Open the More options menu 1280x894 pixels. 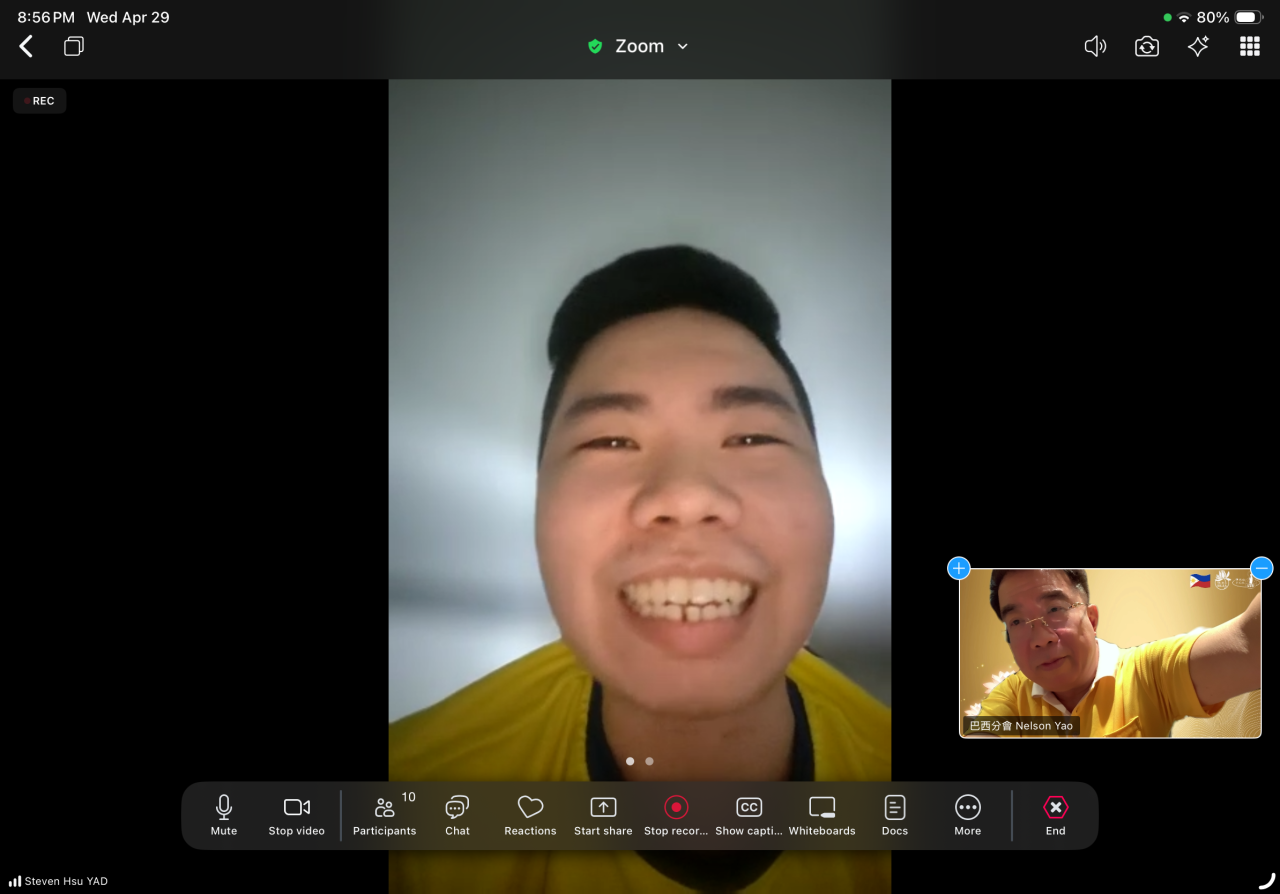[968, 815]
